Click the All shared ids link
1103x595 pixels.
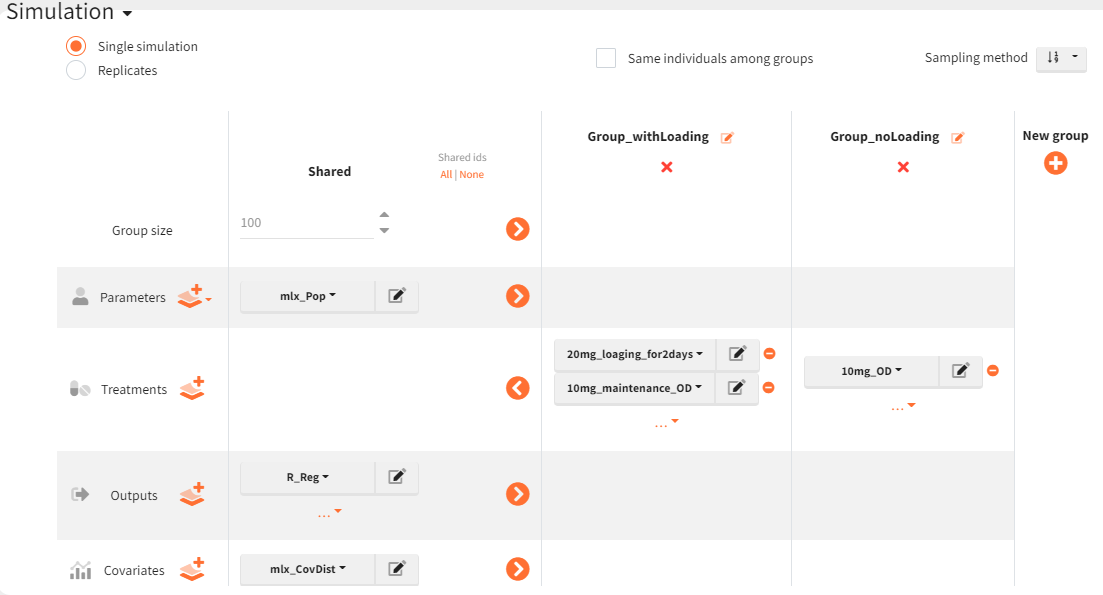click(446, 174)
